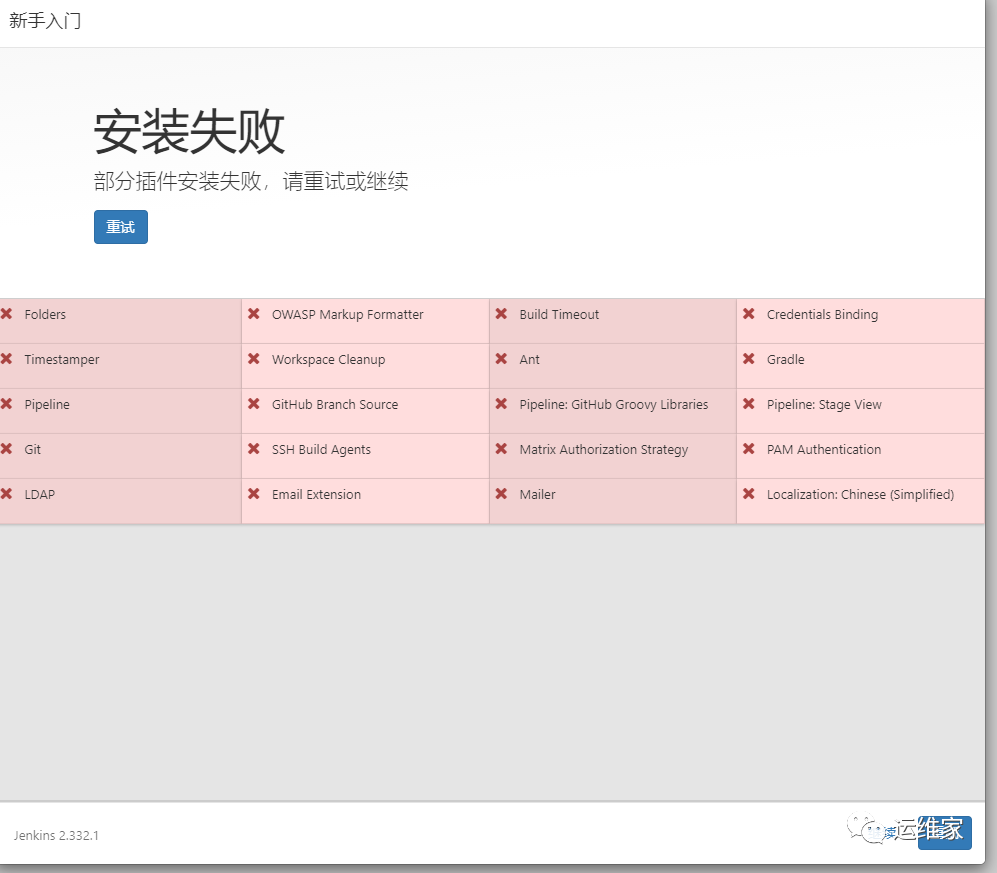Click the red X next to Credentials Binding

(749, 314)
